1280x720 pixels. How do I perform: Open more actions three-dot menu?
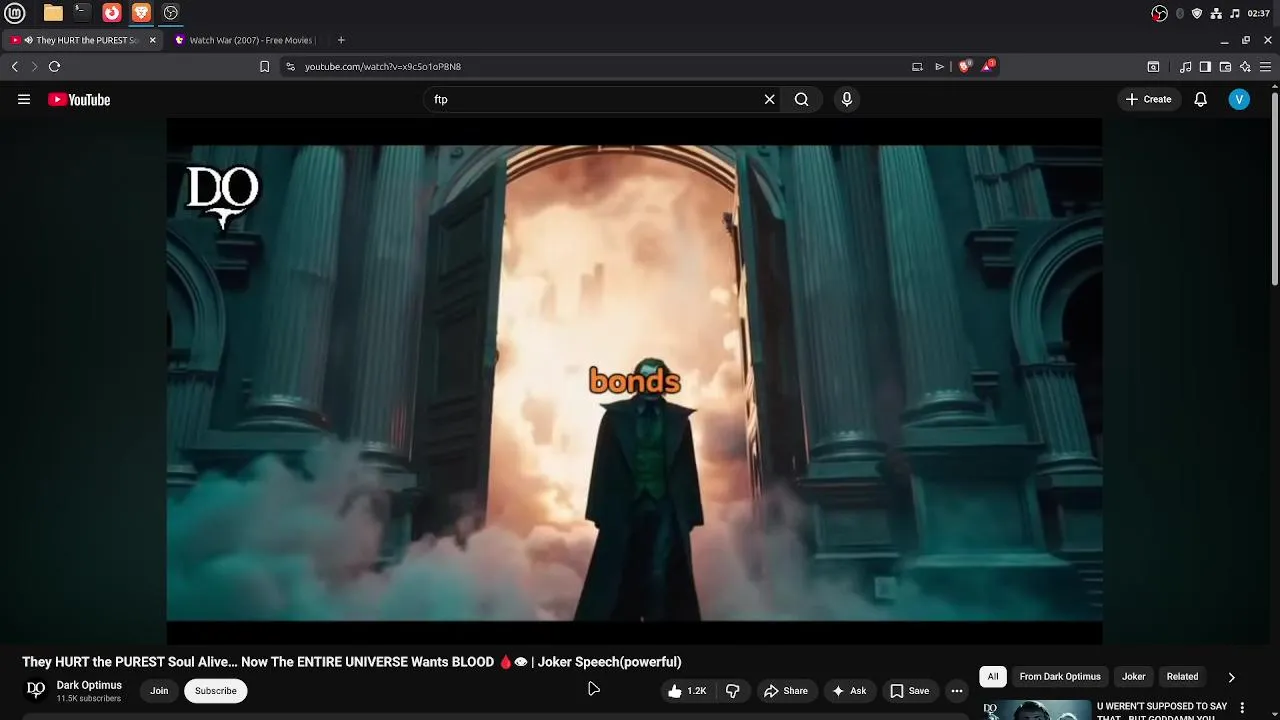[x=957, y=691]
